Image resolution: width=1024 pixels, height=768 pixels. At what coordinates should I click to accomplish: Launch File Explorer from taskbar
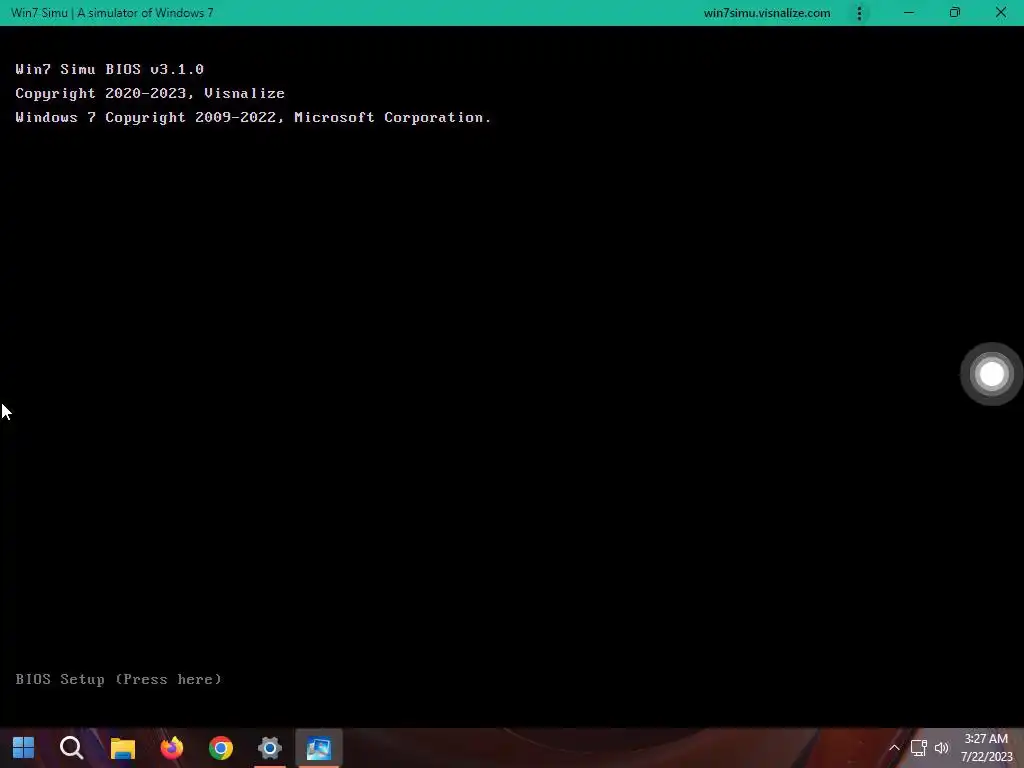click(x=122, y=748)
